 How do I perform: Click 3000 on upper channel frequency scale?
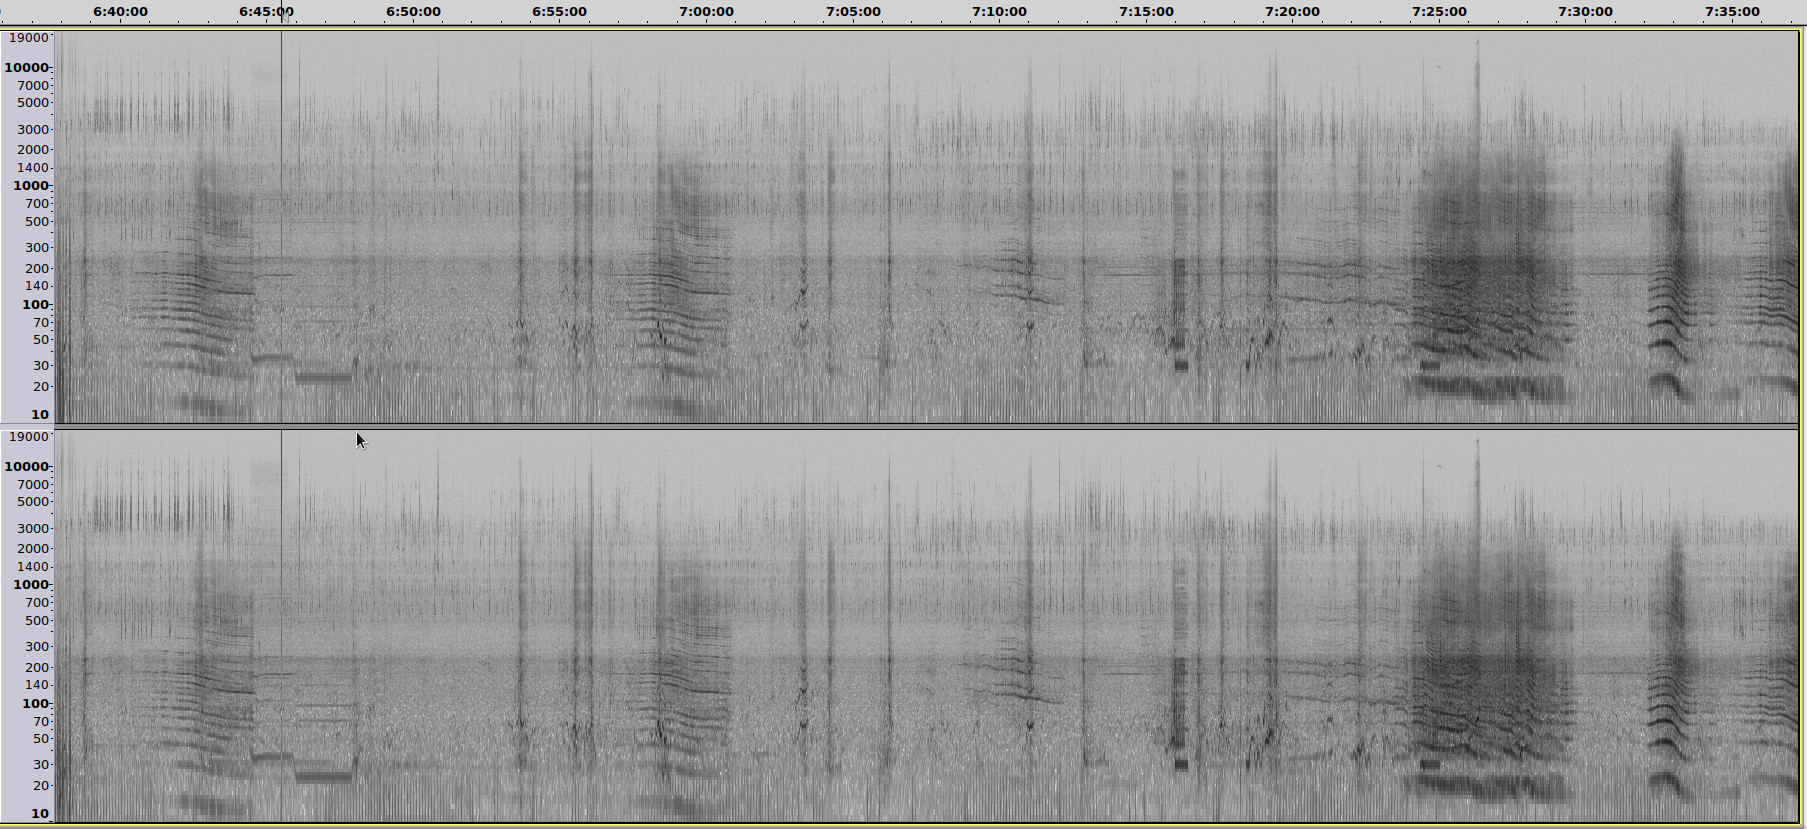[33, 130]
